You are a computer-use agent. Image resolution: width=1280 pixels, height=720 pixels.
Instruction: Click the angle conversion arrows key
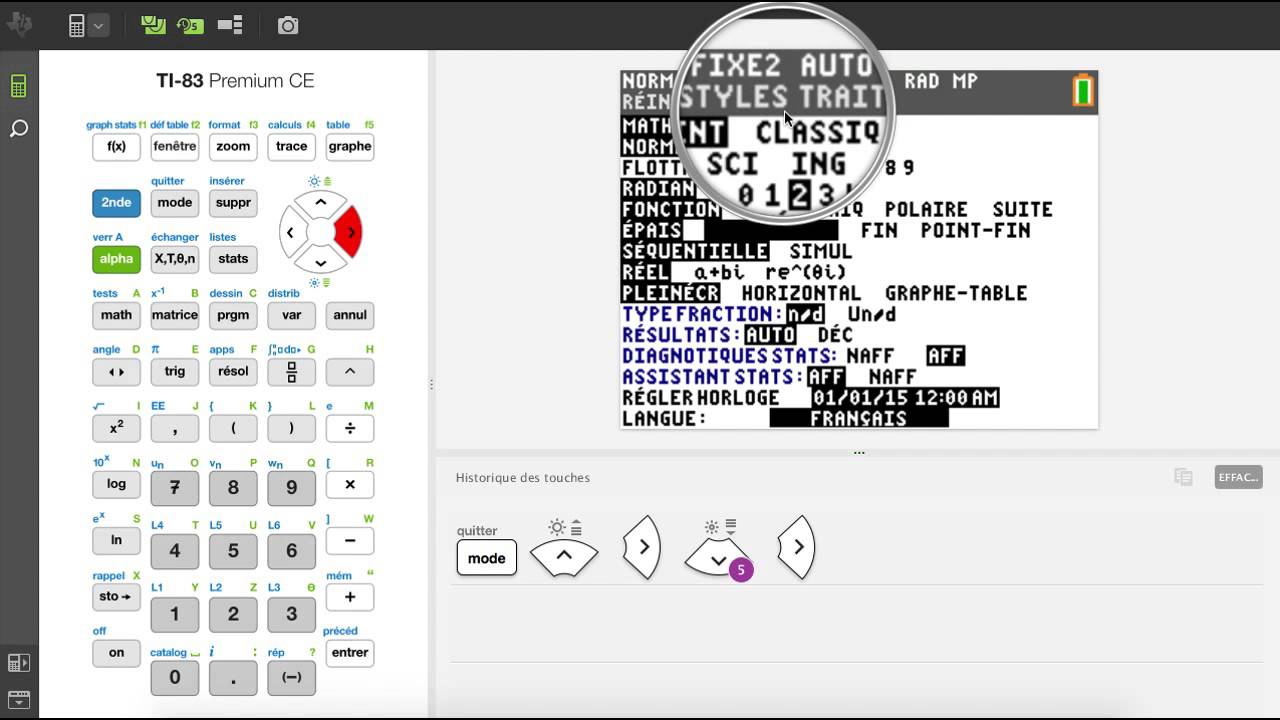(x=116, y=372)
